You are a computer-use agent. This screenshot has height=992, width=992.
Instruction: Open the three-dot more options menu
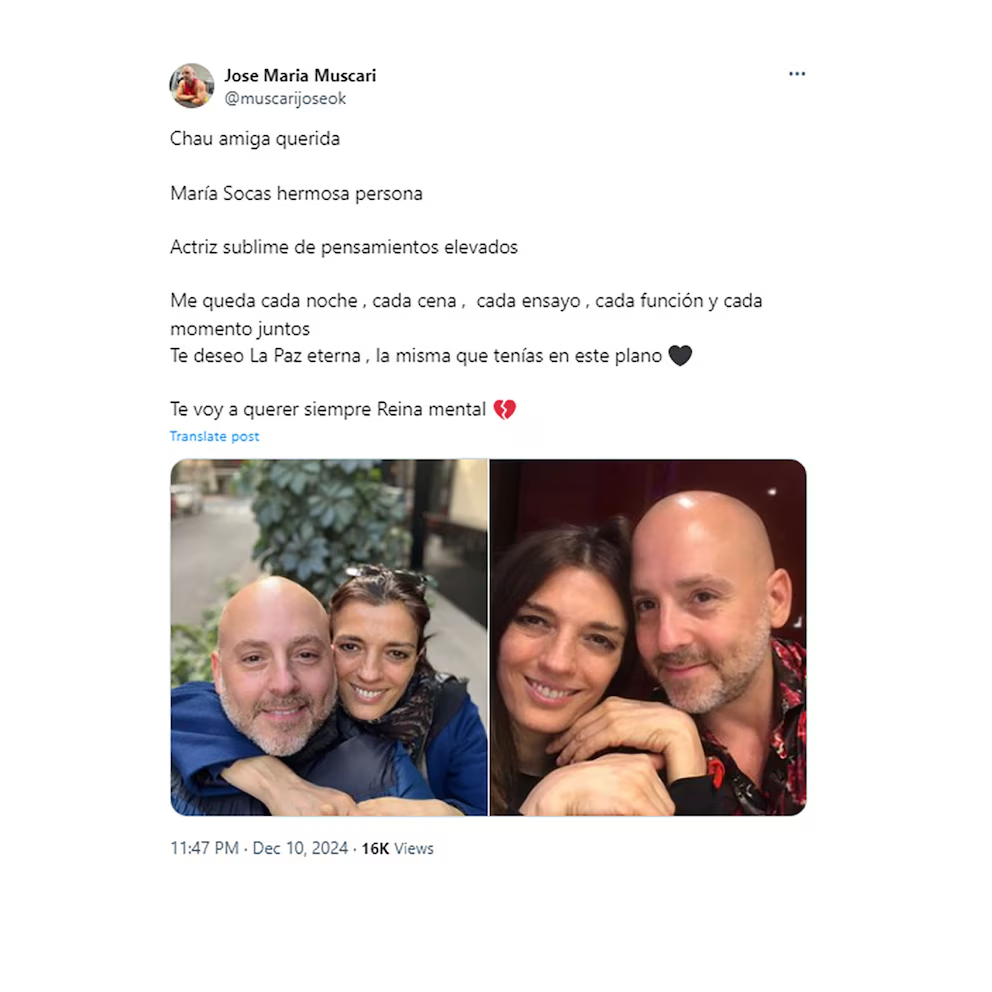pos(797,74)
